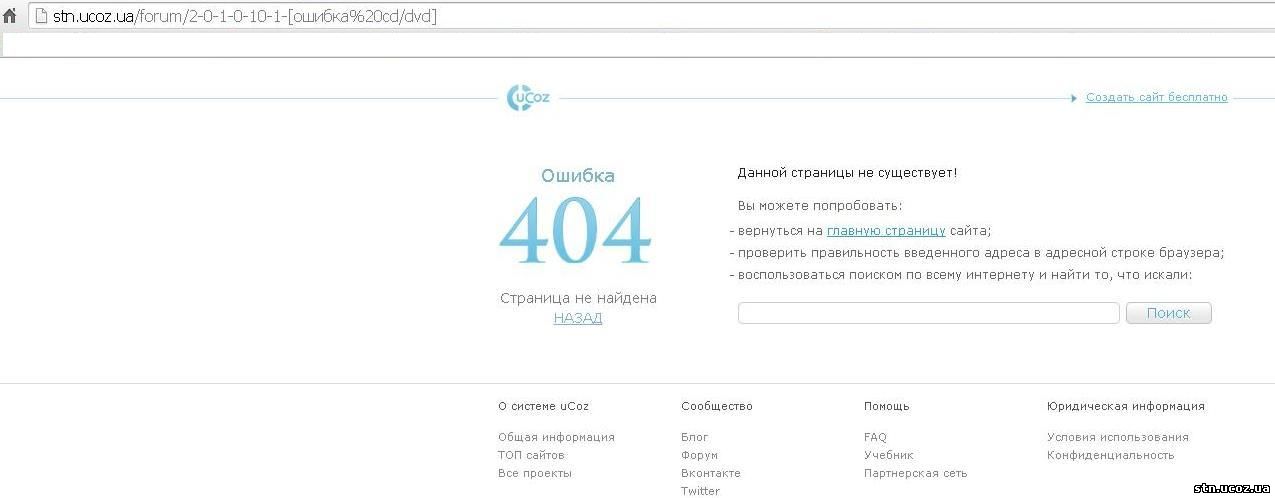Viewport: 1275px width, 498px height.
Task: Open the Twitter footer link
Action: pos(700,491)
